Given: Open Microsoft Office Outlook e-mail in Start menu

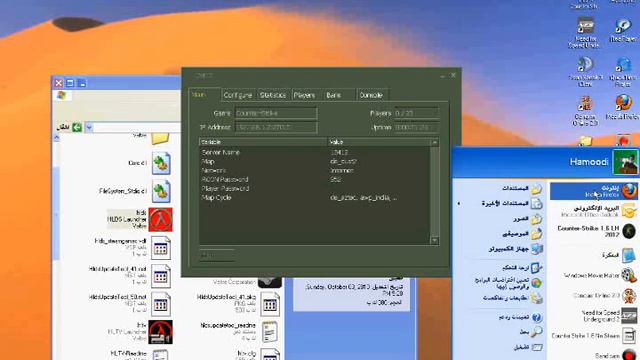Looking at the screenshot, I should coord(594,211).
